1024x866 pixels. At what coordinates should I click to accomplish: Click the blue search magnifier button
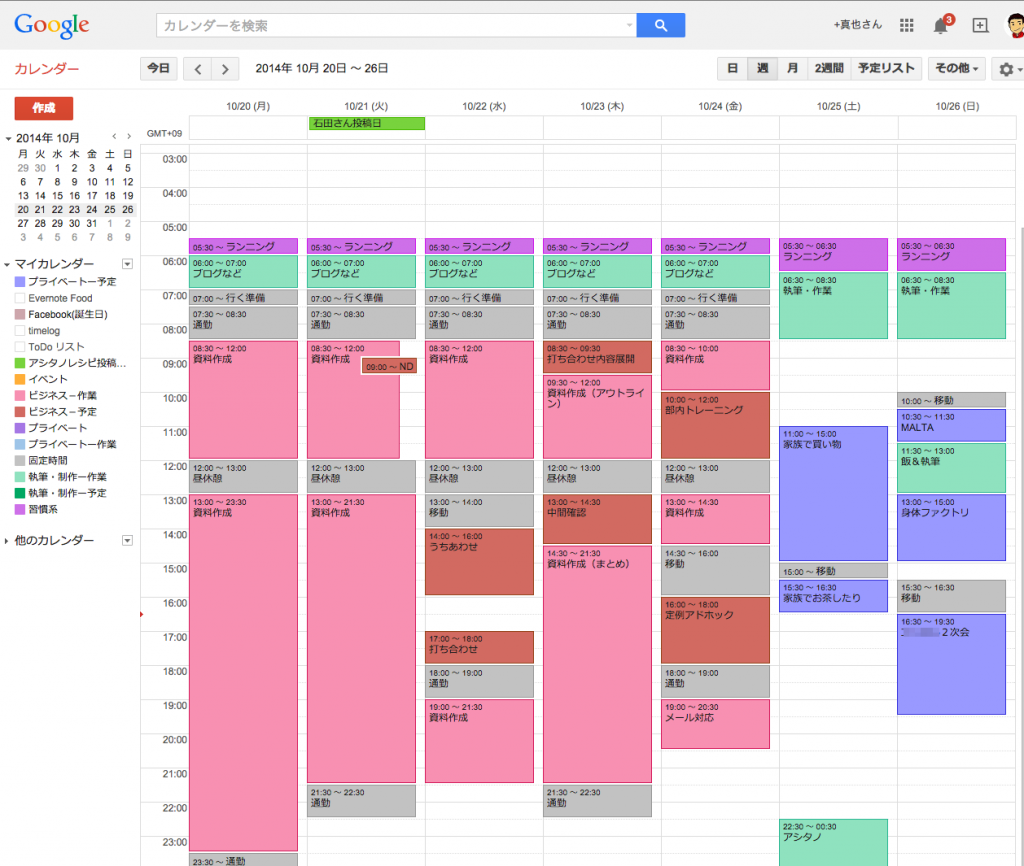click(x=660, y=25)
